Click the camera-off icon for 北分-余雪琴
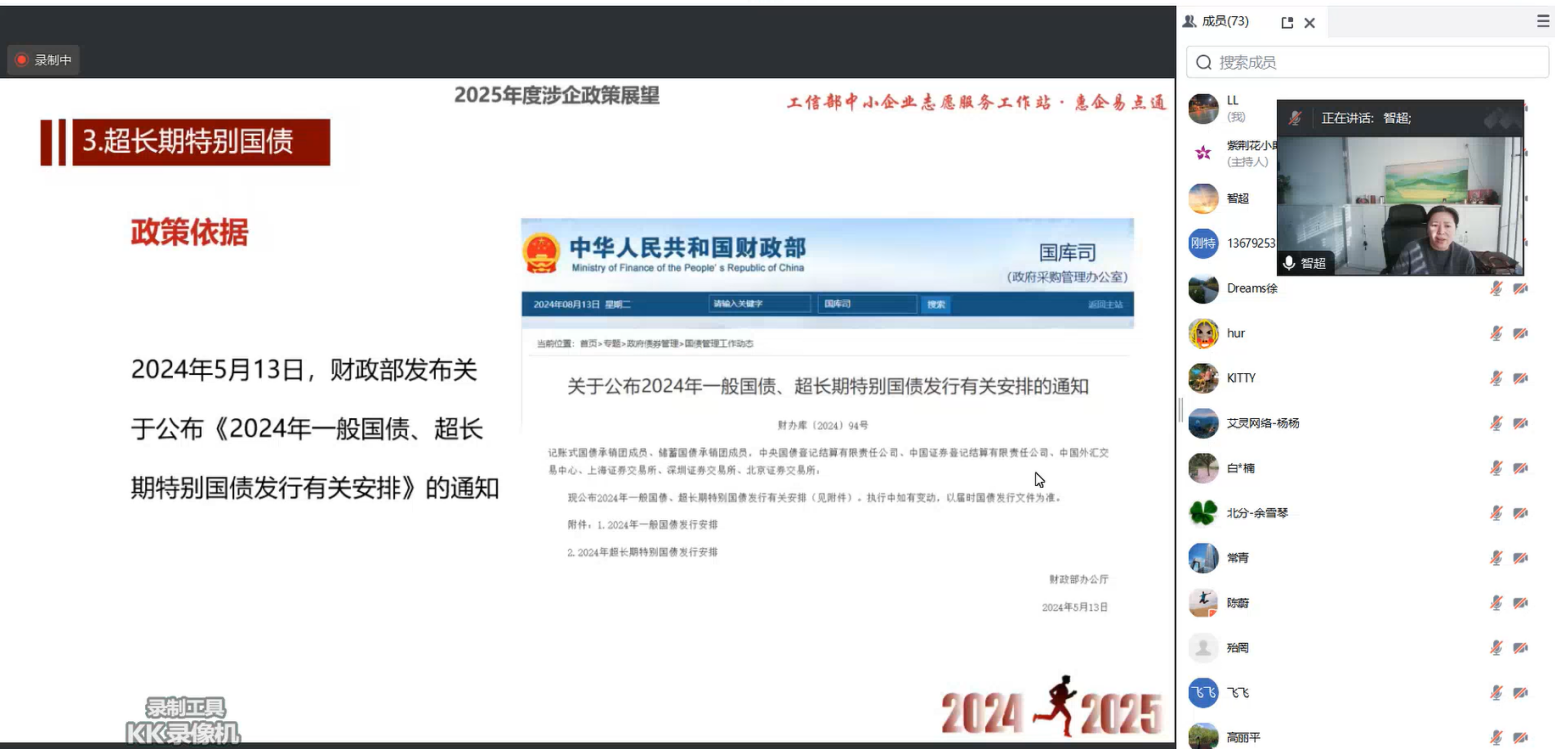1555x749 pixels. click(1520, 513)
